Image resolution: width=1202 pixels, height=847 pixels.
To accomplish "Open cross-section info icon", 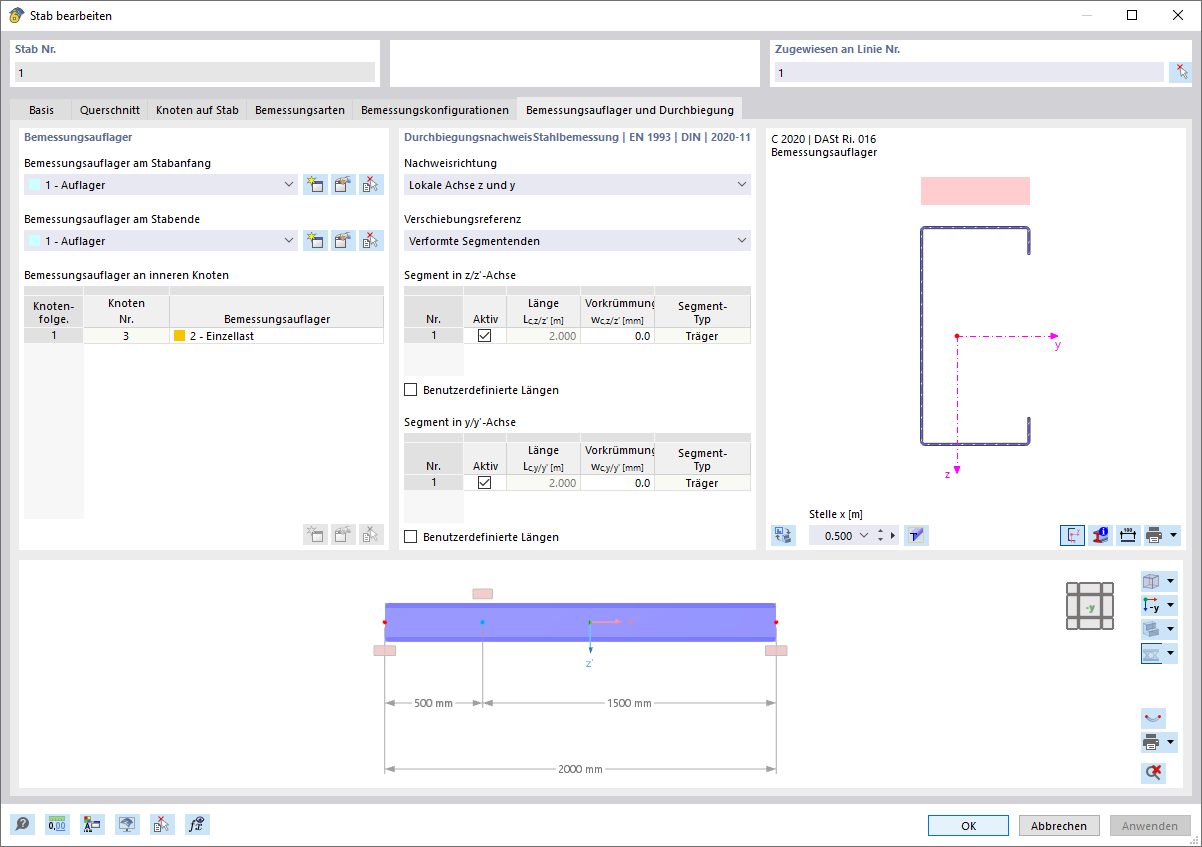I will click(1100, 535).
